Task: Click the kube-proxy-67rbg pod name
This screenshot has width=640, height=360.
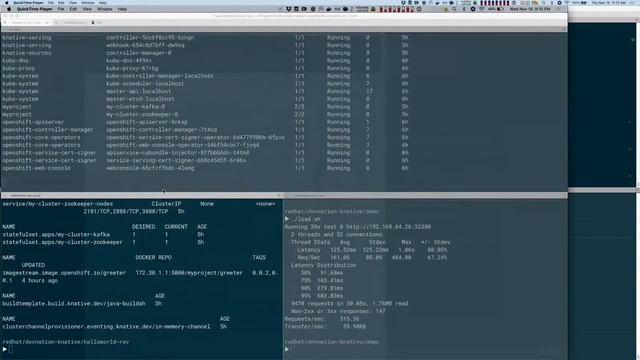Action: coord(132,69)
